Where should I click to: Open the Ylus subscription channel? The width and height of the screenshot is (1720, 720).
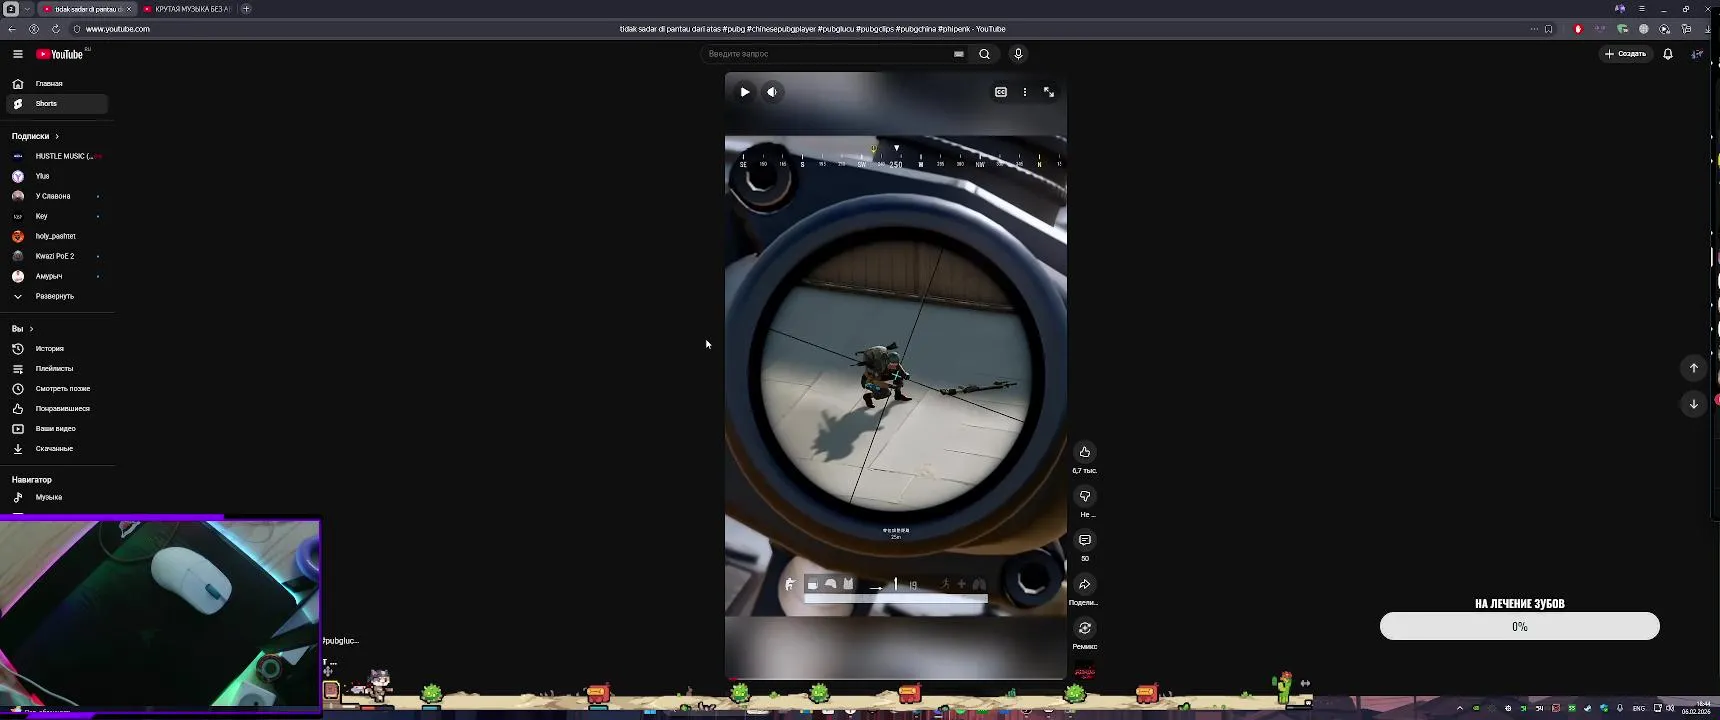coord(57,176)
